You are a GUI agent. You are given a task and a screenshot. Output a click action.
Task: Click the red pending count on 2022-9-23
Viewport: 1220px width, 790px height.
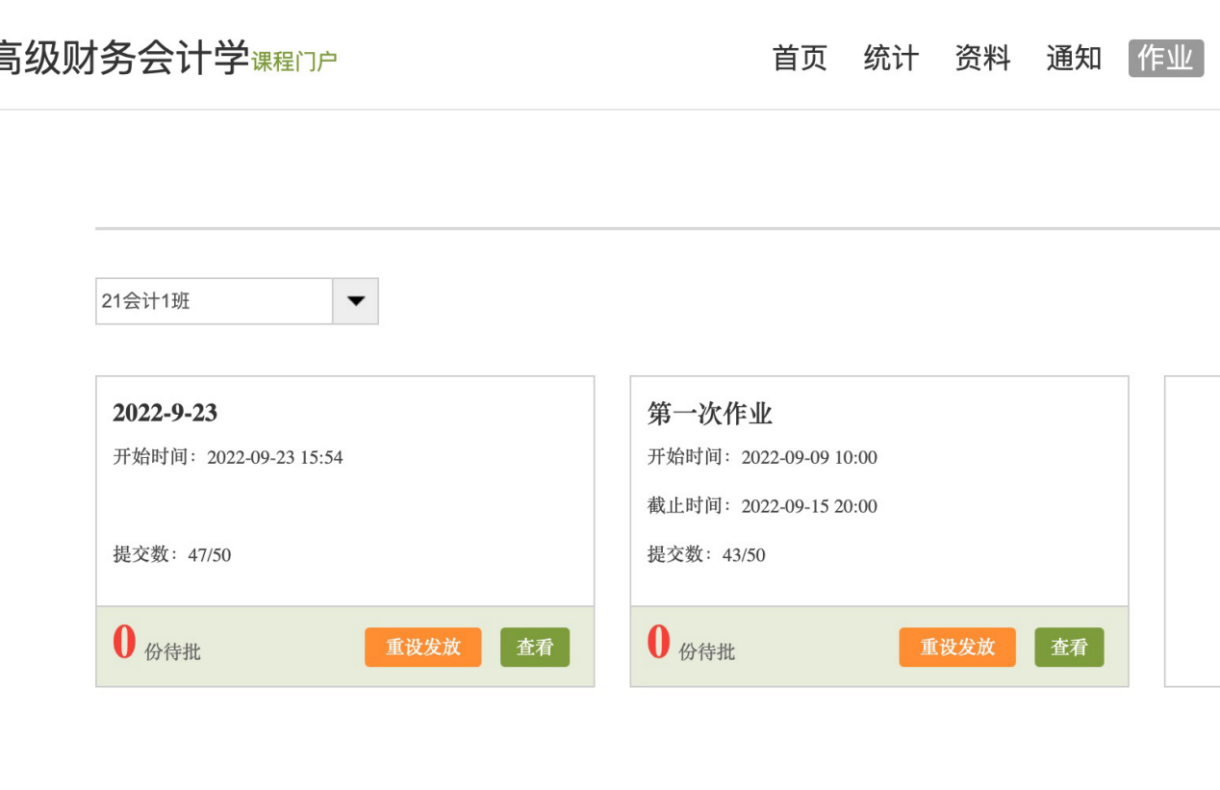[x=124, y=643]
